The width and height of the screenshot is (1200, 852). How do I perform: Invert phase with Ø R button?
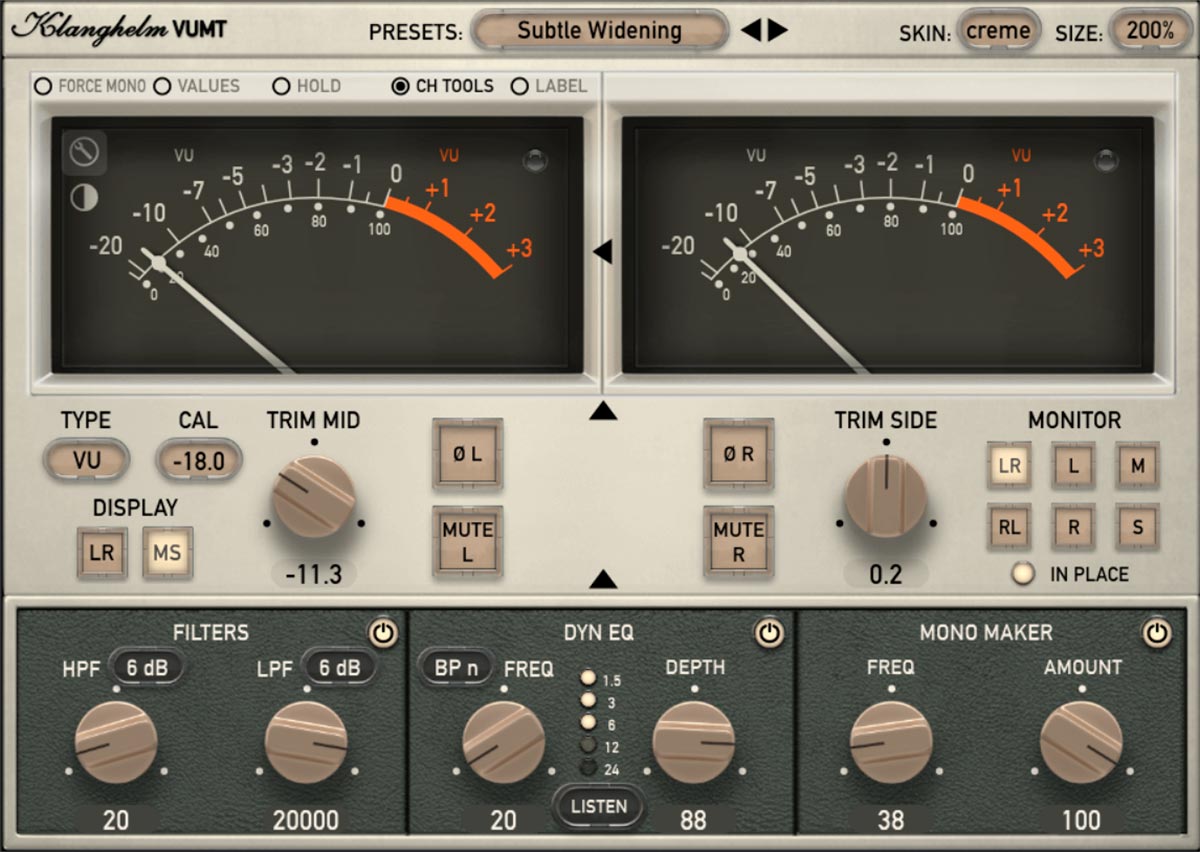click(739, 453)
